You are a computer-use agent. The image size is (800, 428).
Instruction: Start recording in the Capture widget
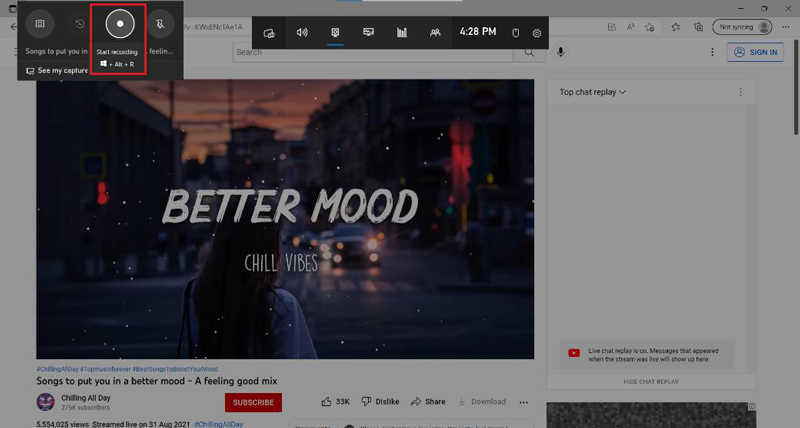119,23
